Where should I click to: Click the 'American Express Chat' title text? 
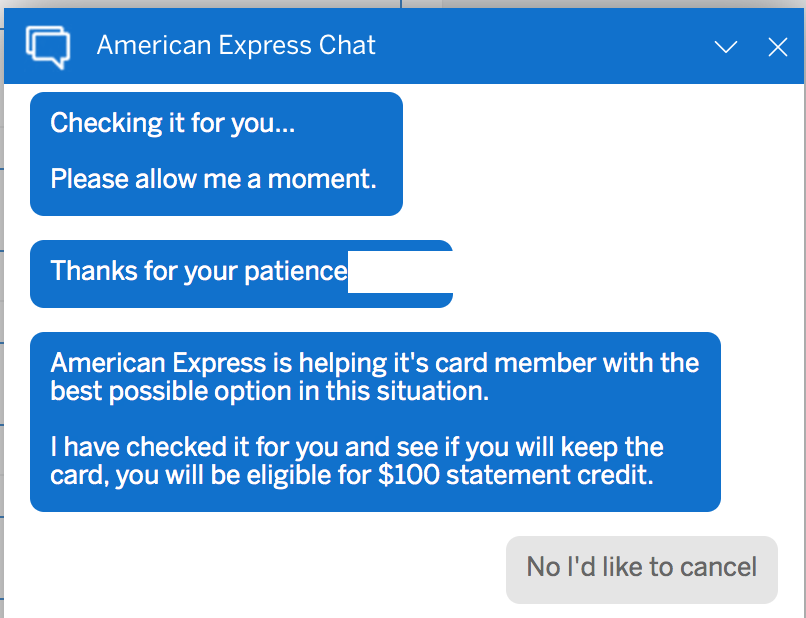[x=235, y=45]
